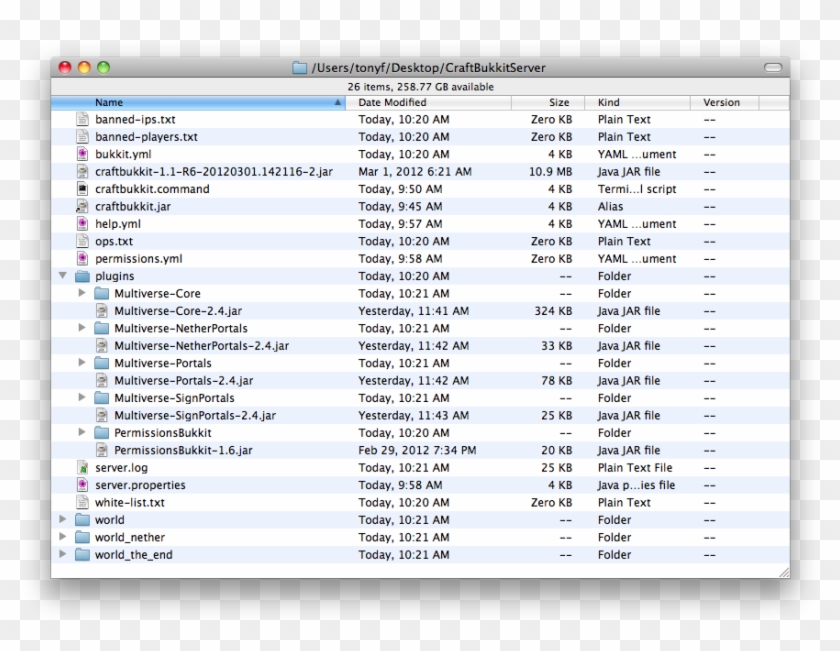Click the server.properties file icon
Image resolution: width=840 pixels, height=651 pixels.
pos(83,485)
